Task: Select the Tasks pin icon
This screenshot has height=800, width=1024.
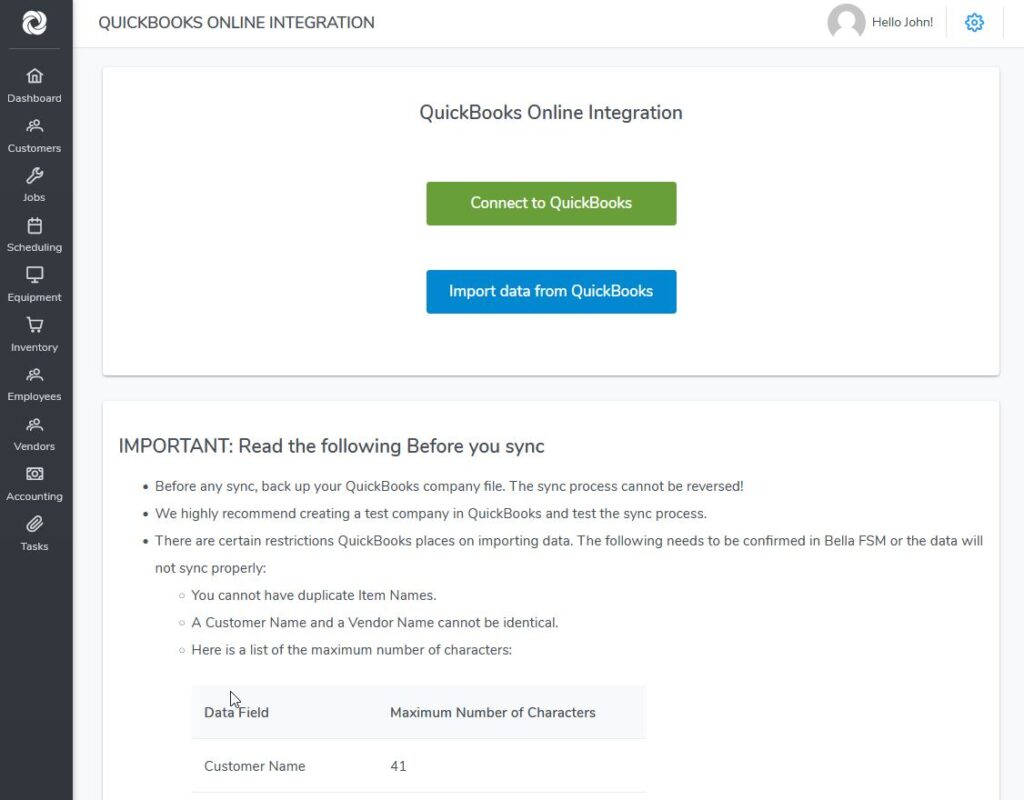Action: point(34,532)
